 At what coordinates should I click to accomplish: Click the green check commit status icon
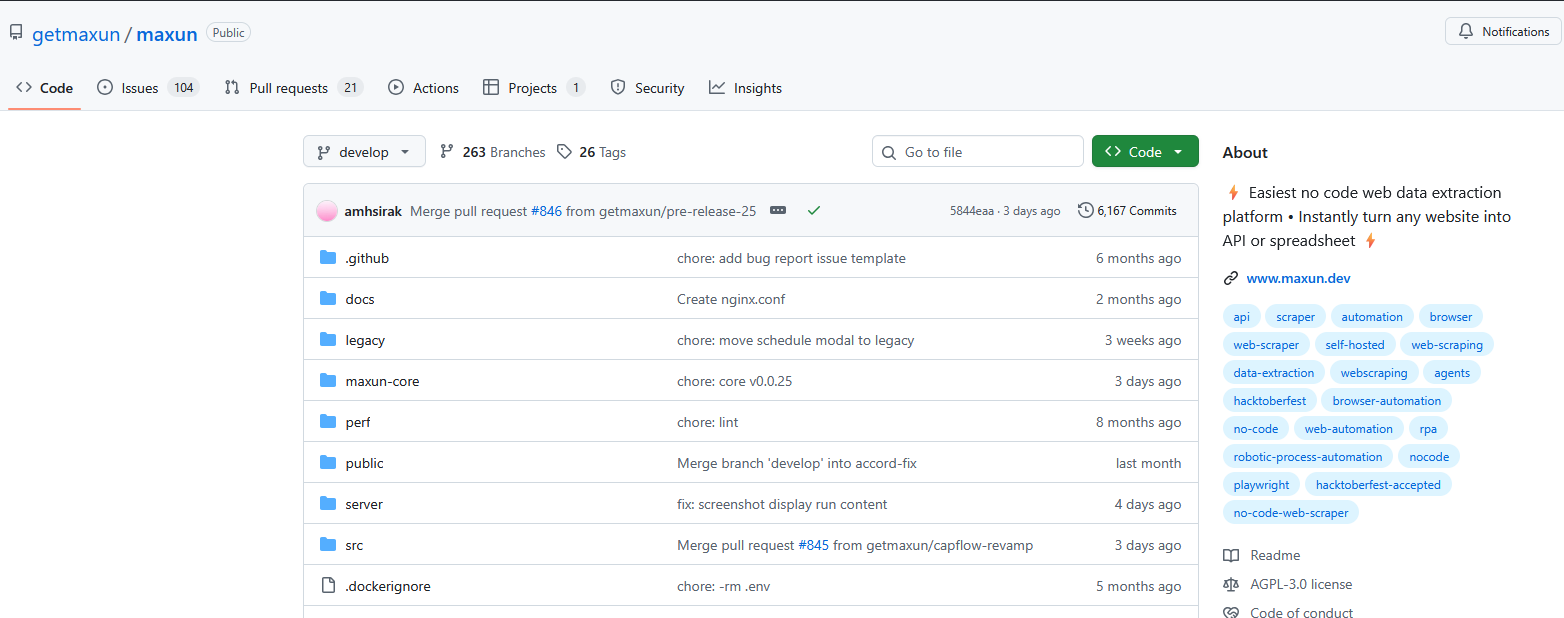coord(814,211)
